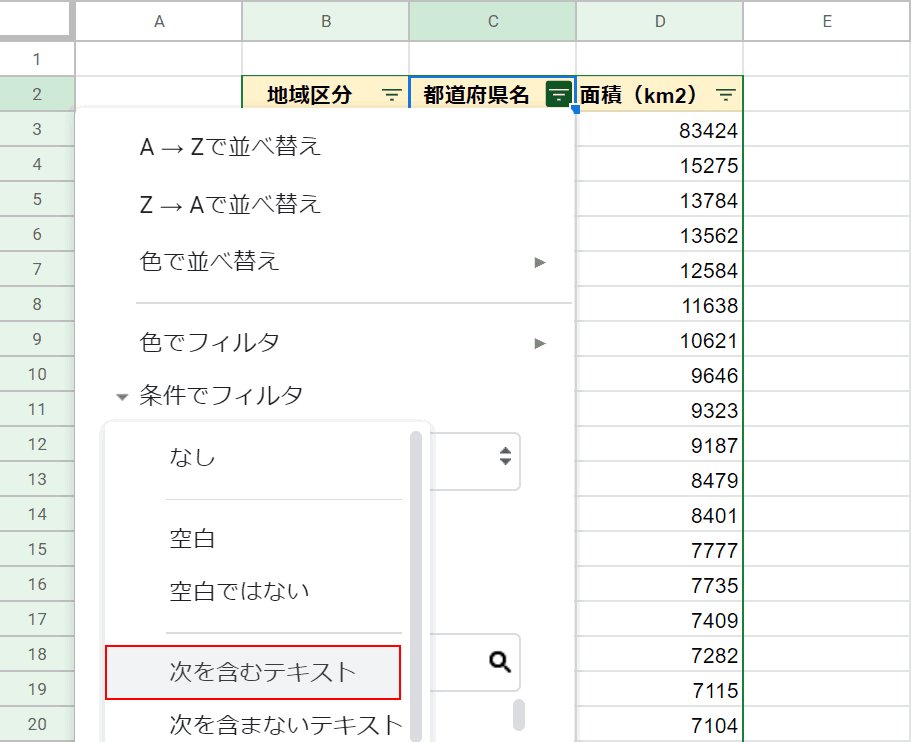Image resolution: width=911 pixels, height=742 pixels.
Task: Open filter icon in 面積（km2） header
Action: (x=726, y=95)
